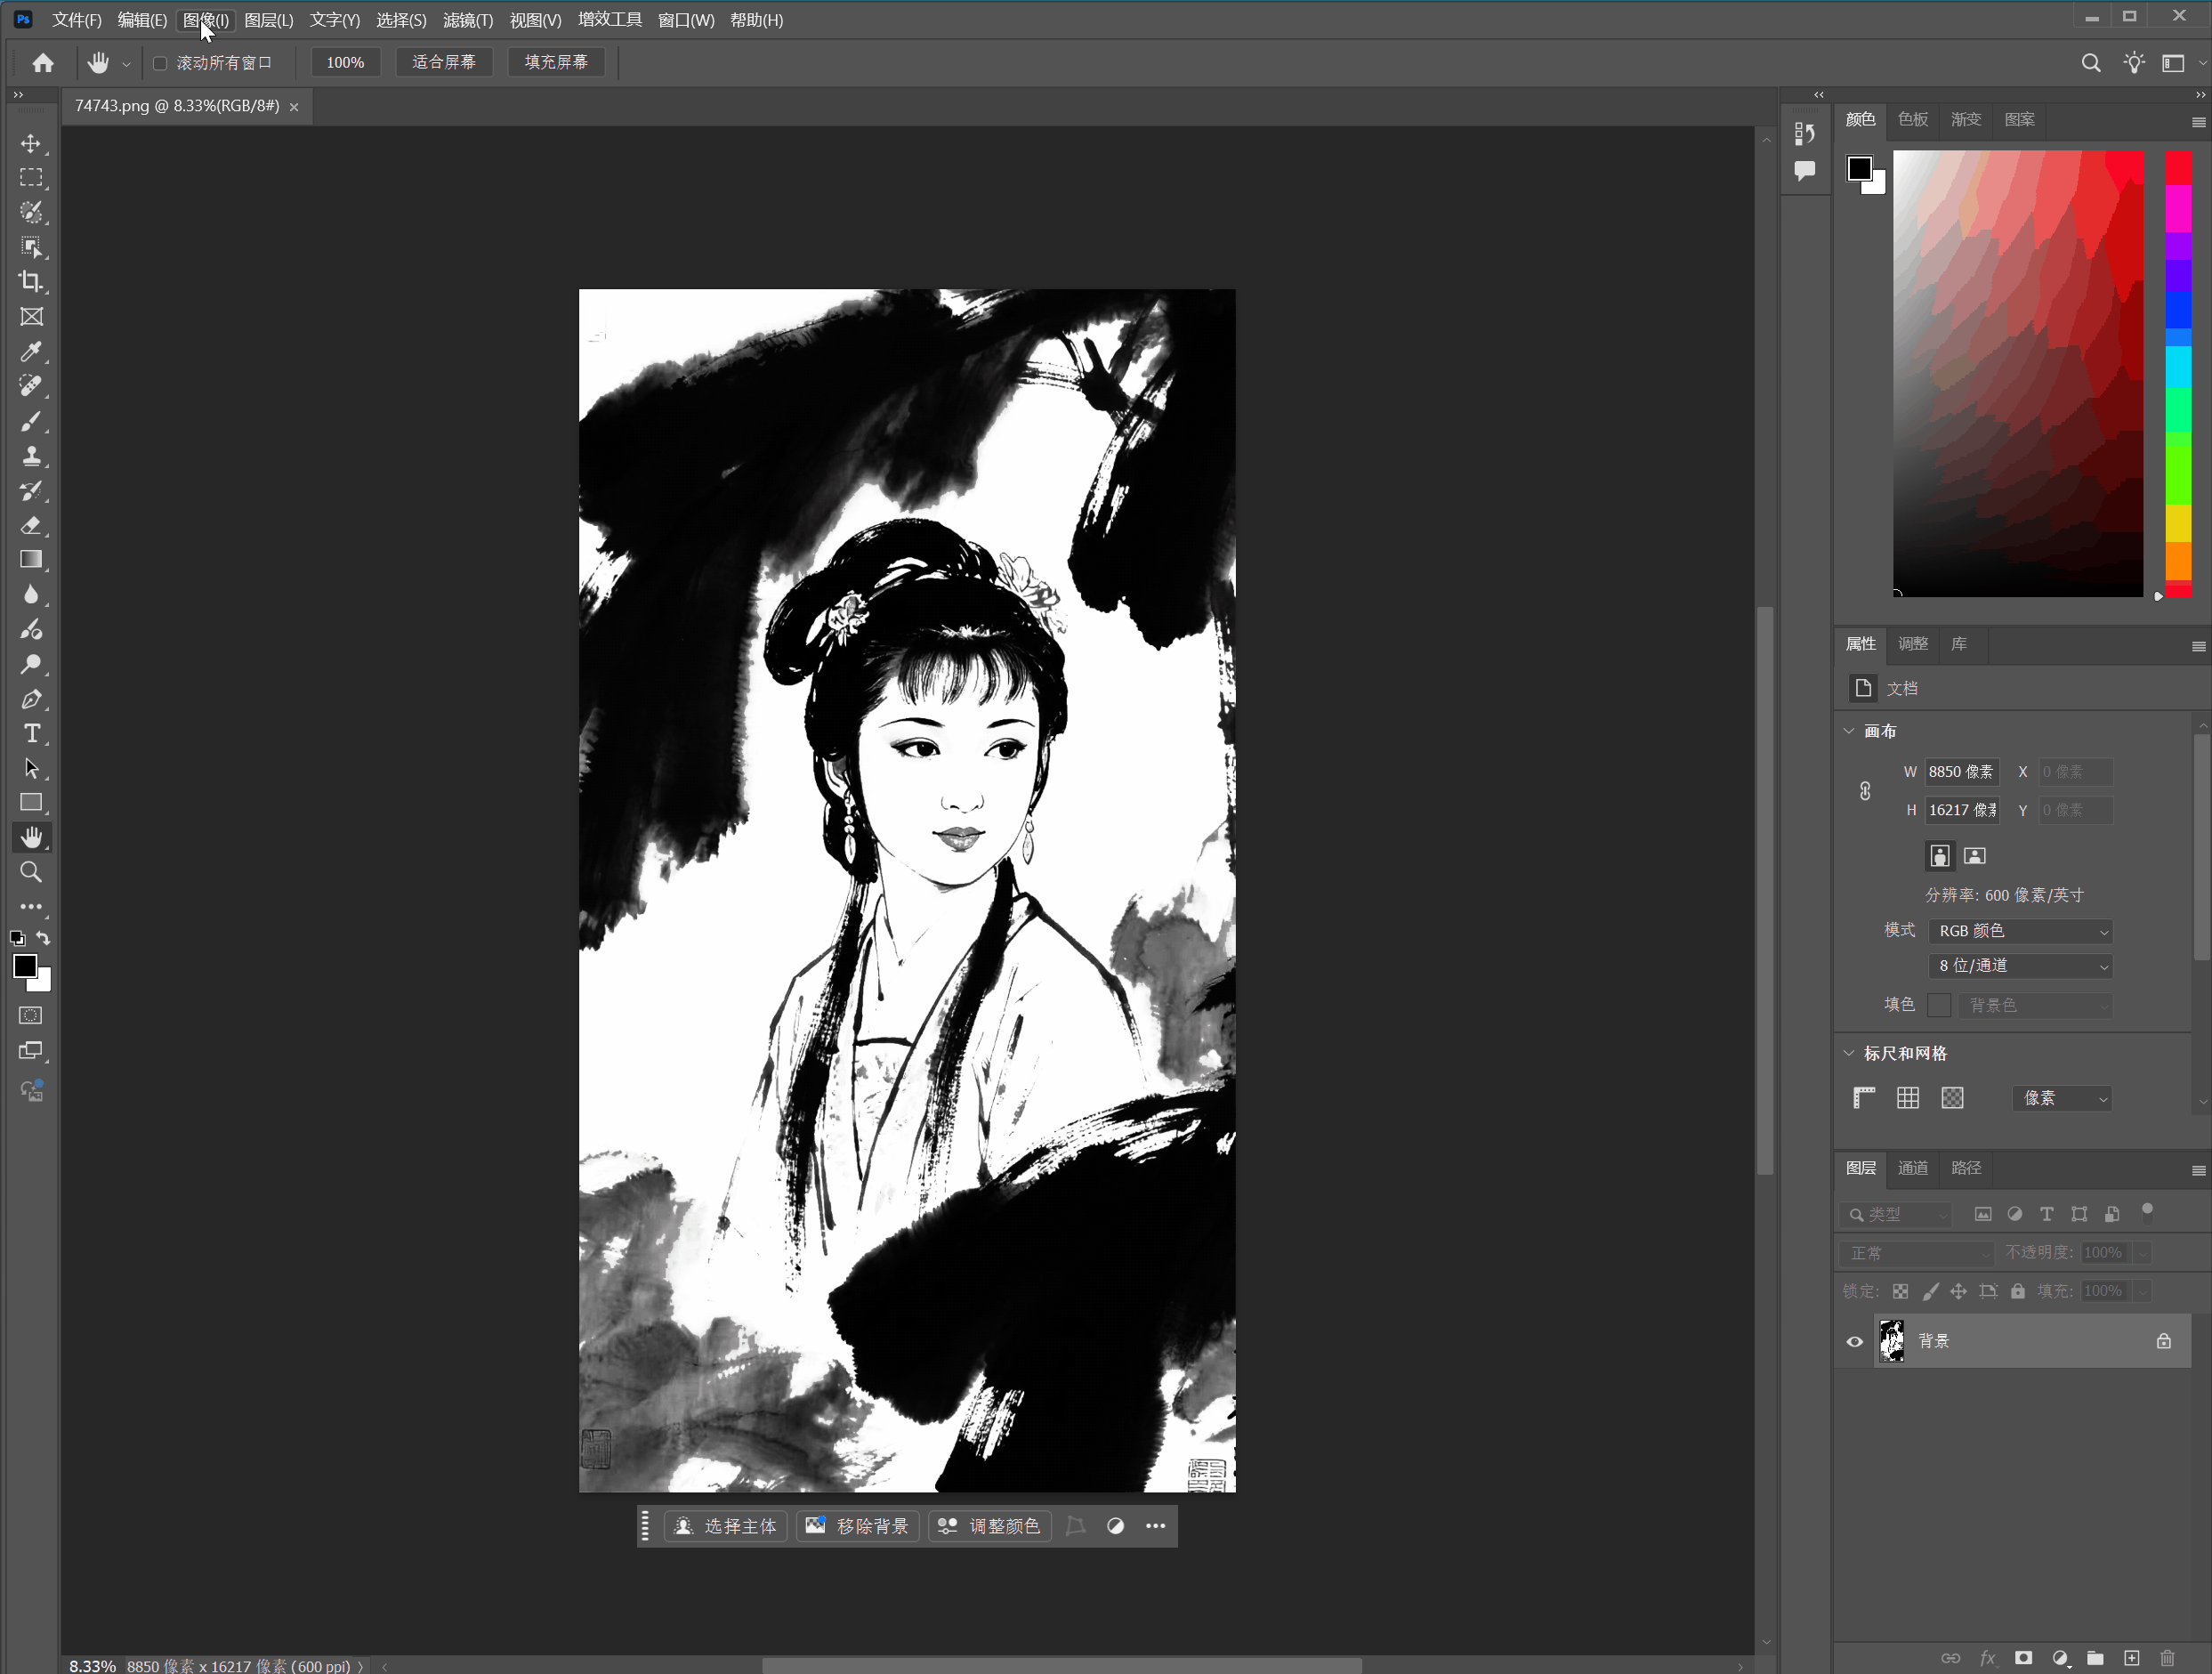Viewport: 2212px width, 1674px height.
Task: Open the Layers panel options menu
Action: tap(2198, 1170)
